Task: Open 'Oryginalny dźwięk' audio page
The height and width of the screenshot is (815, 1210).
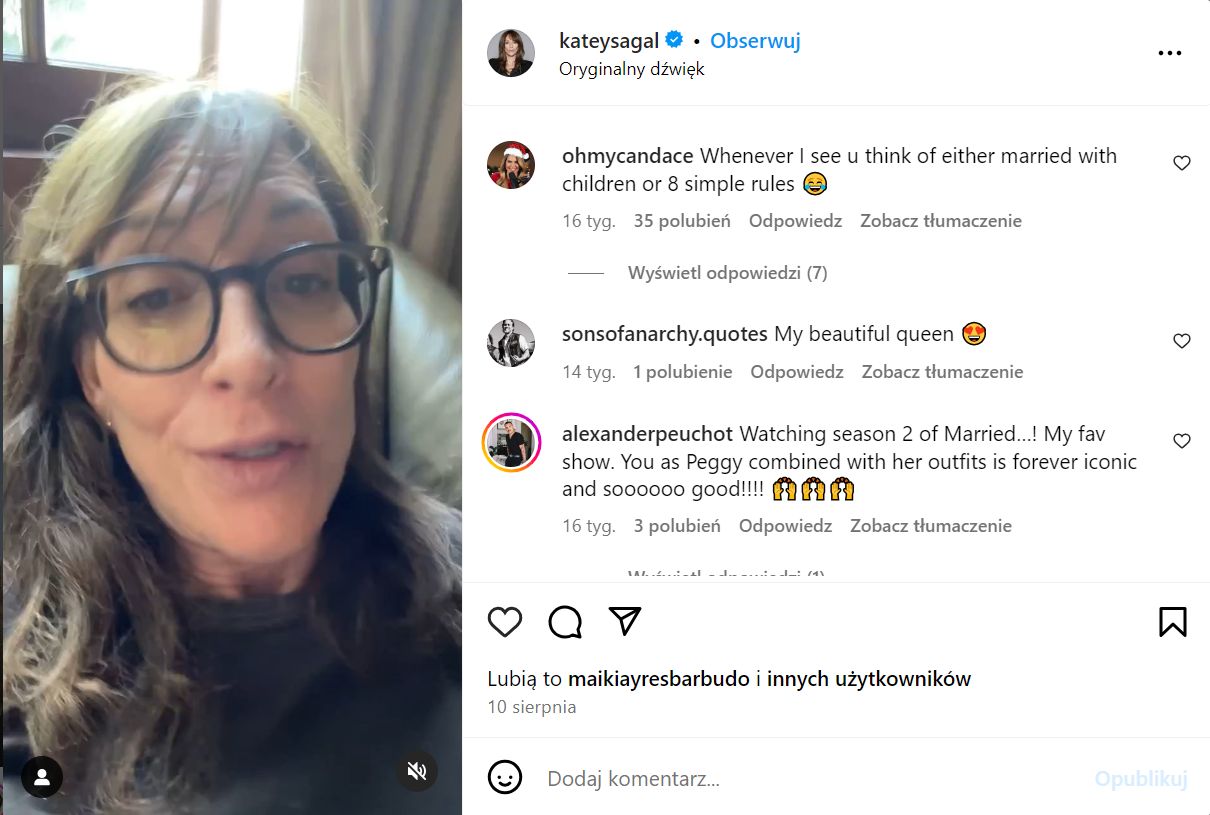Action: 631,69
